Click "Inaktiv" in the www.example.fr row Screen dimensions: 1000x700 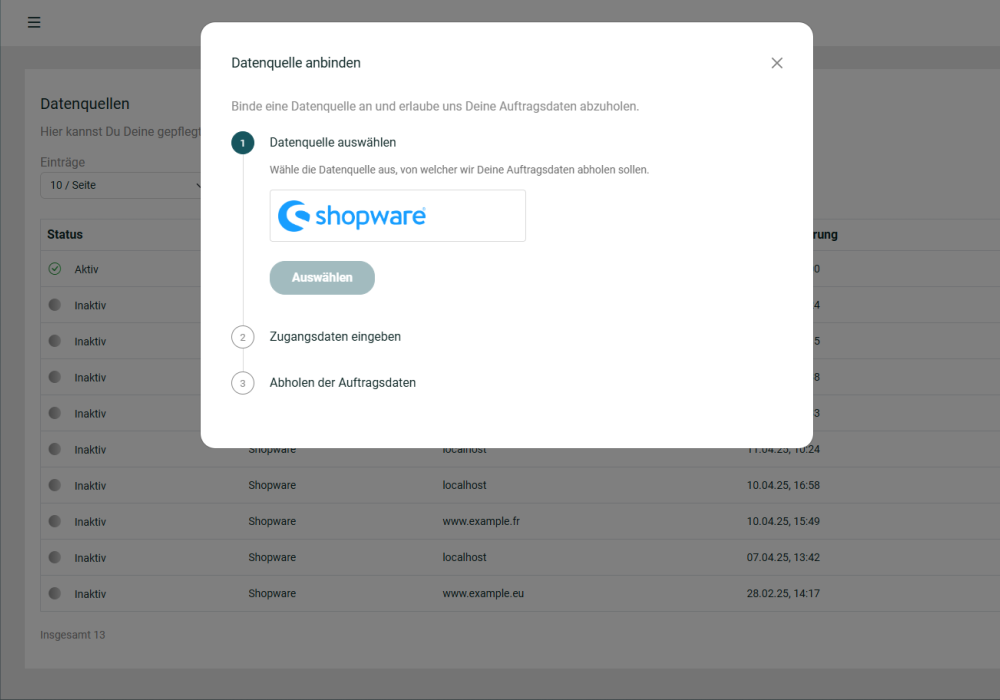(x=90, y=522)
